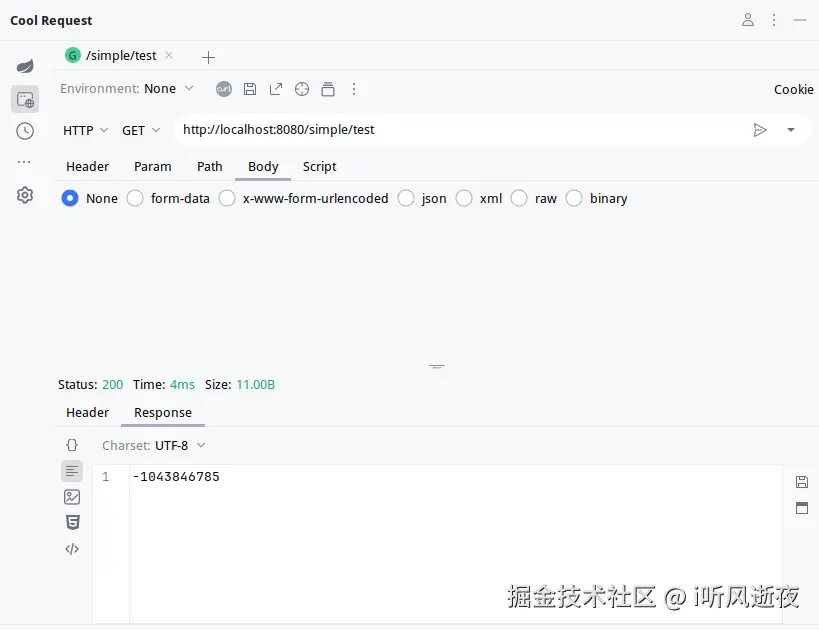Select the json body option
This screenshot has height=630, width=819.
tap(406, 199)
